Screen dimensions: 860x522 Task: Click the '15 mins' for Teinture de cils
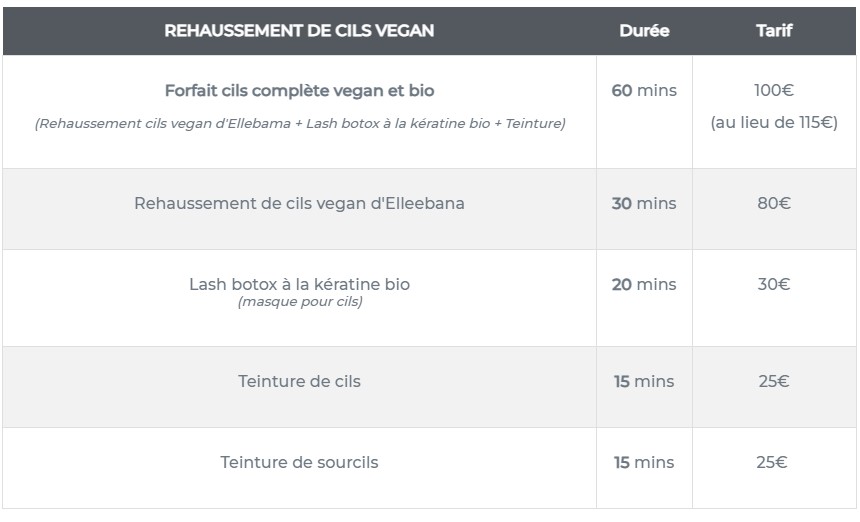click(644, 382)
